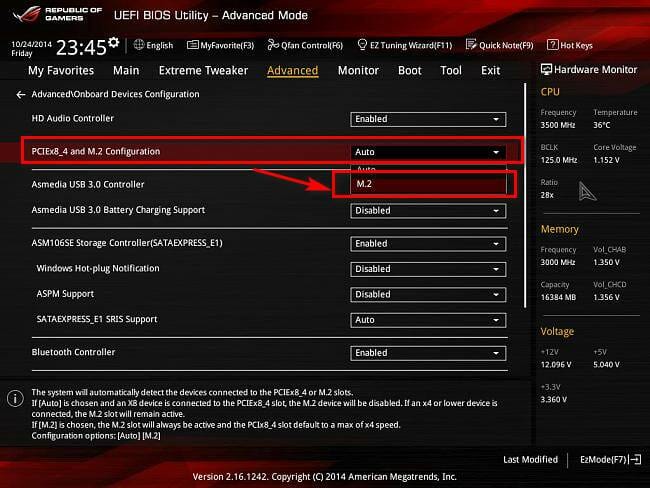Open SATAEXPRESS_E1 SRIS Support dropdown
The image size is (650, 488).
428,320
